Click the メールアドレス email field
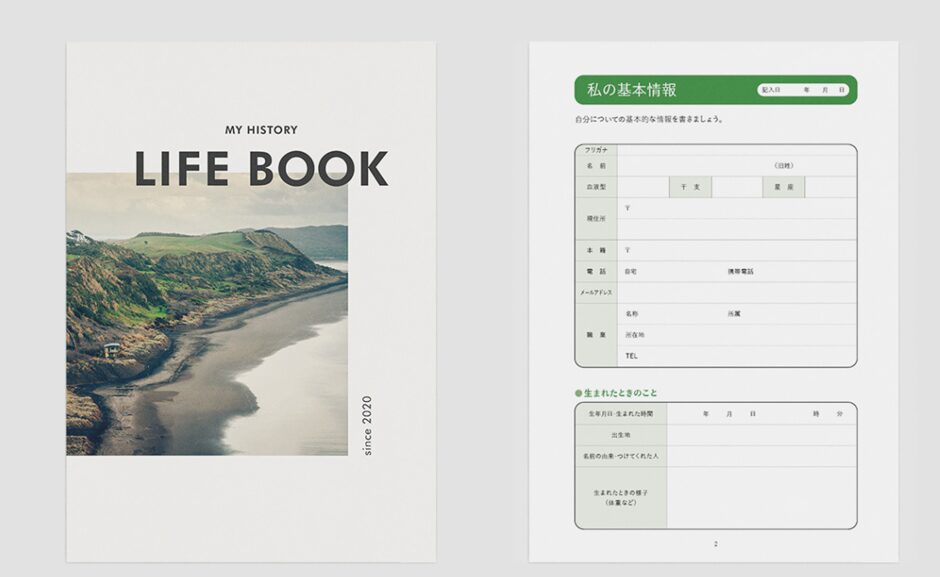 (735, 292)
